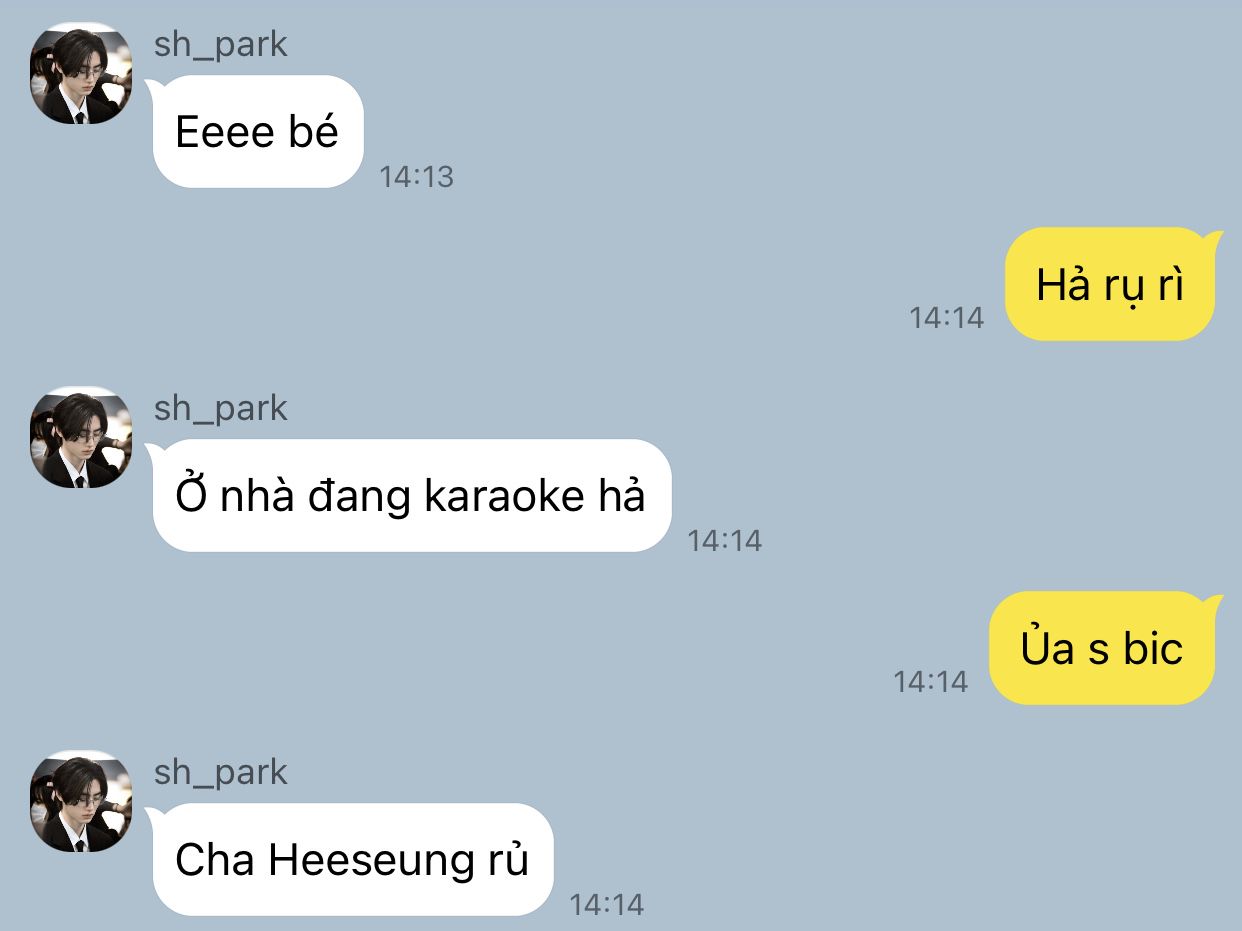Select the 'Cha Heeseung rủ' message bubble
The image size is (1242, 931).
point(352,859)
